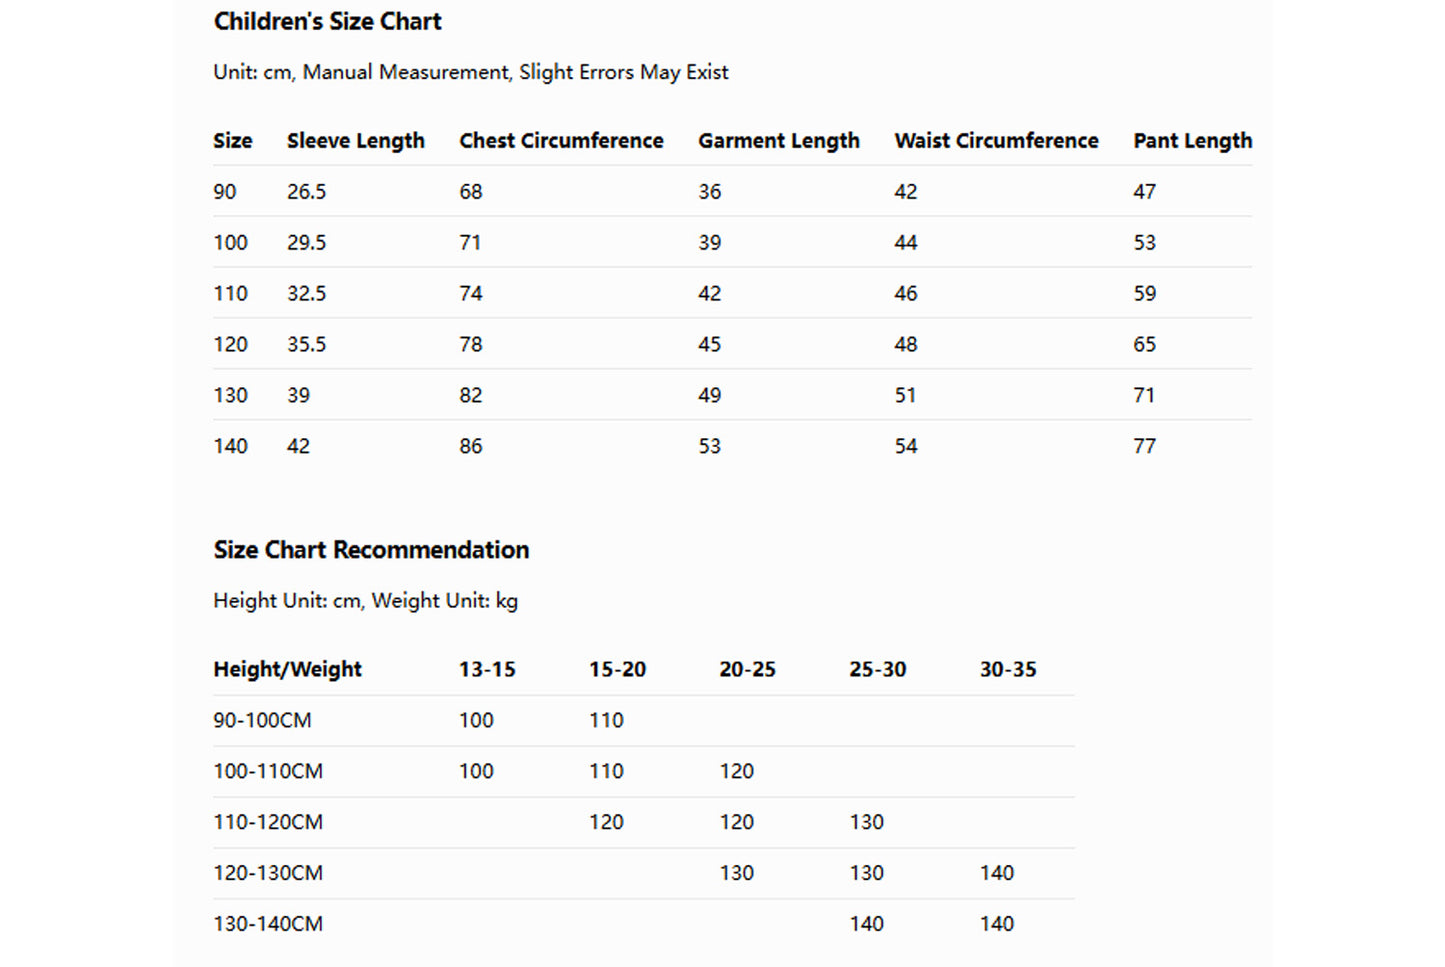
Task: Select the Garment Length column header
Action: coord(778,141)
